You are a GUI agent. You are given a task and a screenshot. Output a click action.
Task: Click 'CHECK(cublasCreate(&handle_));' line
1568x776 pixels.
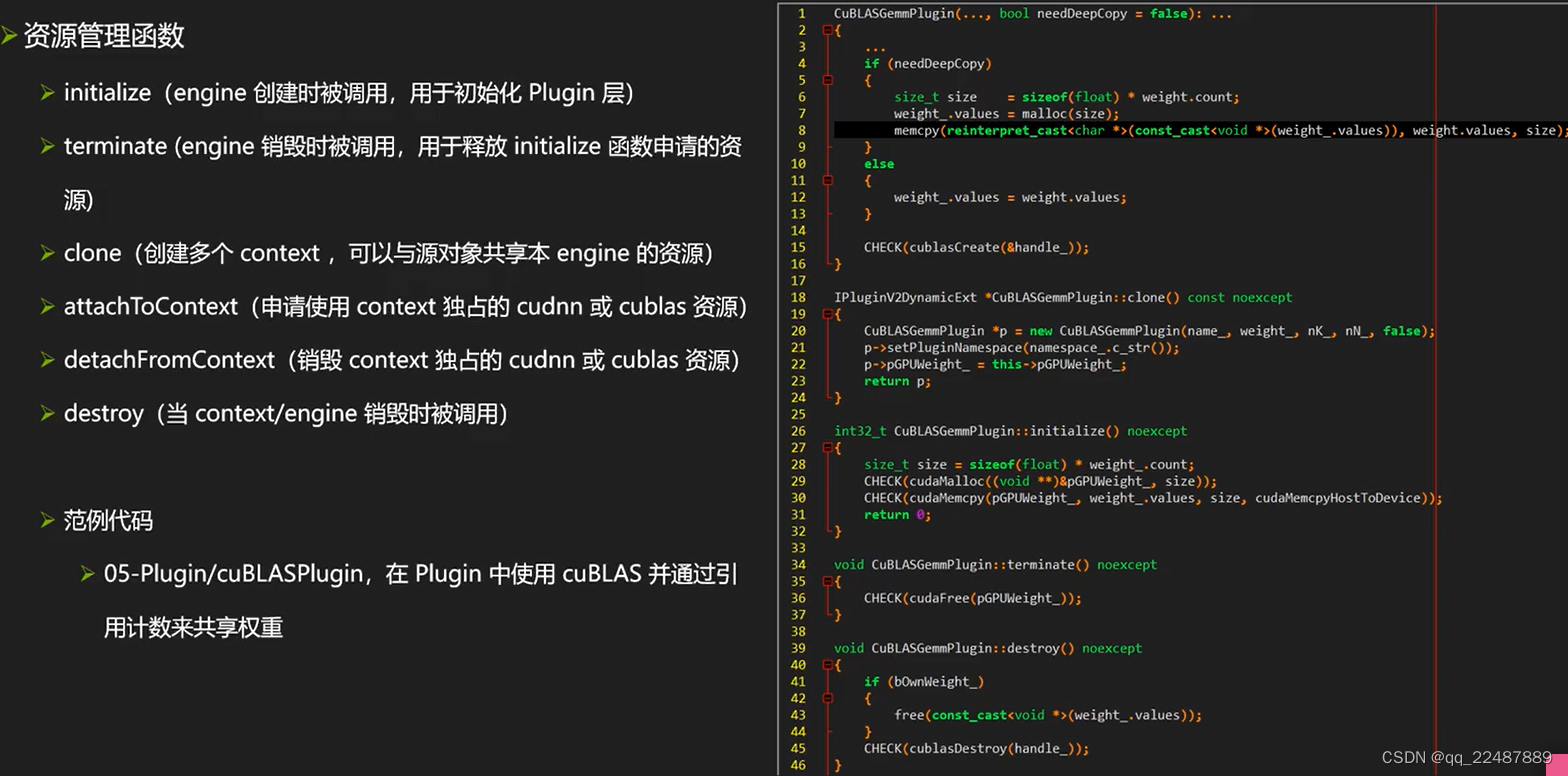click(977, 247)
